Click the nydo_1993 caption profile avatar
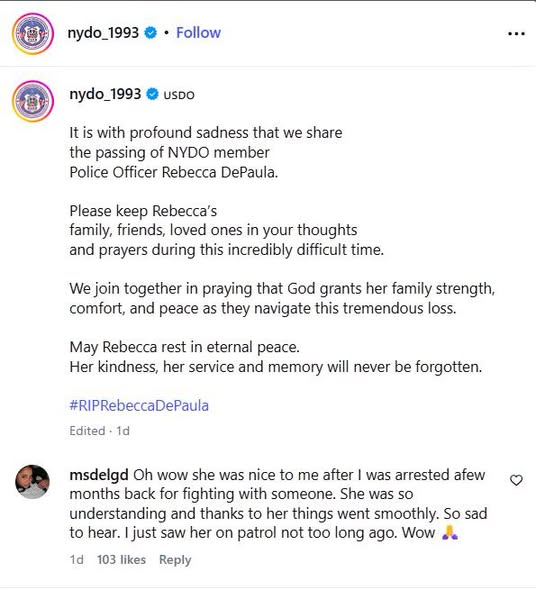 33,101
